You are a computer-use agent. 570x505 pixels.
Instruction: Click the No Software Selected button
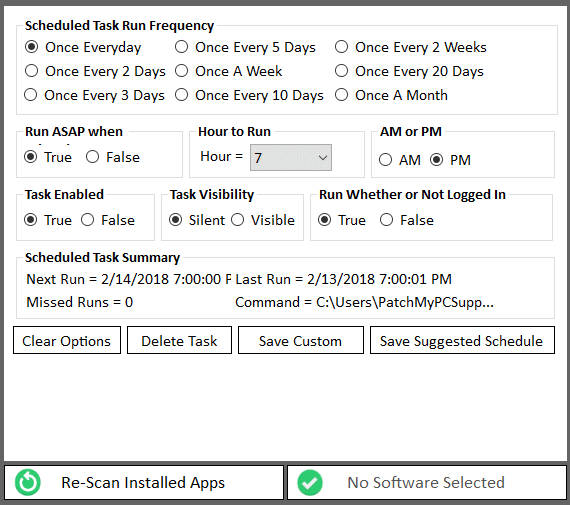tap(427, 482)
